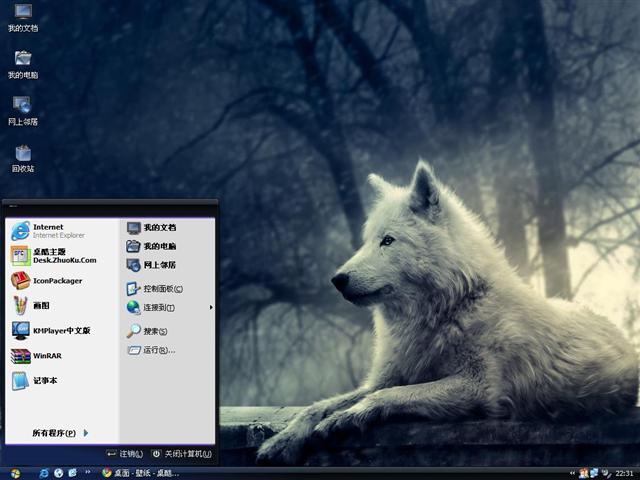Select 我的电脑 icon on the desktop

[x=22, y=59]
